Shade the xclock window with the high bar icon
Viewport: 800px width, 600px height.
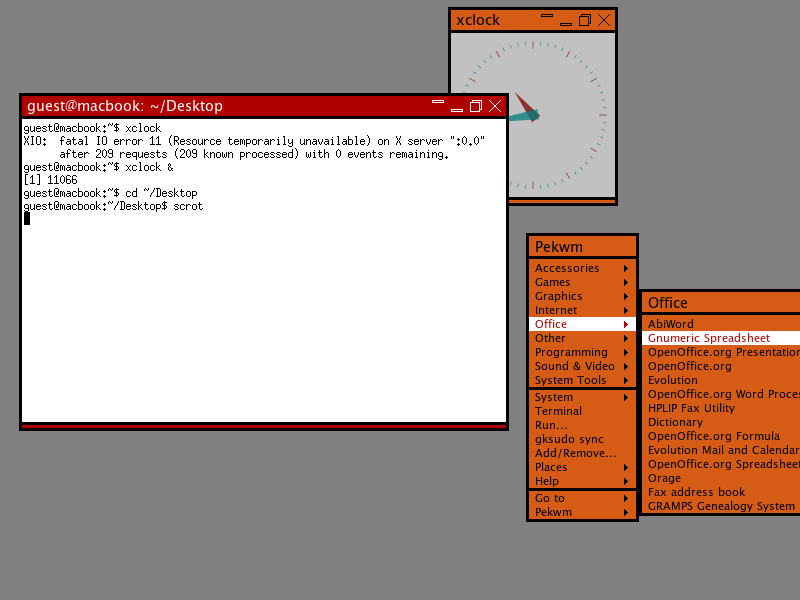547,15
